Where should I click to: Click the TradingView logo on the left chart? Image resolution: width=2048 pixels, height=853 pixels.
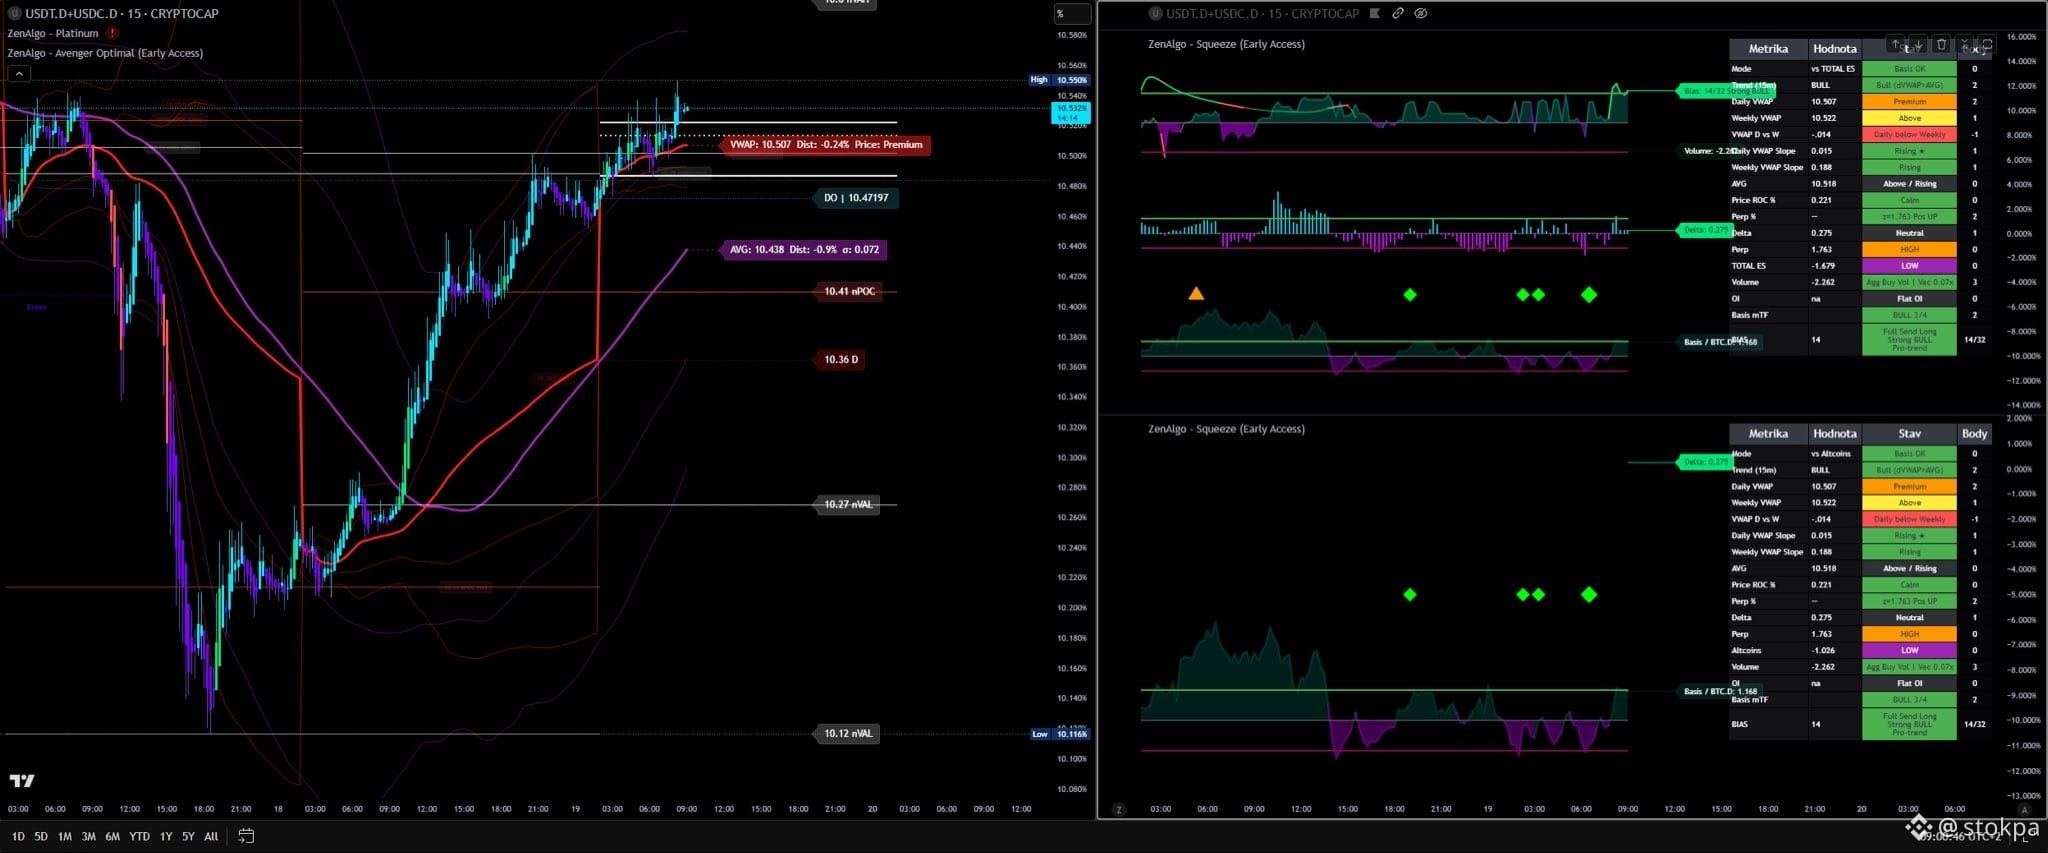coord(22,780)
